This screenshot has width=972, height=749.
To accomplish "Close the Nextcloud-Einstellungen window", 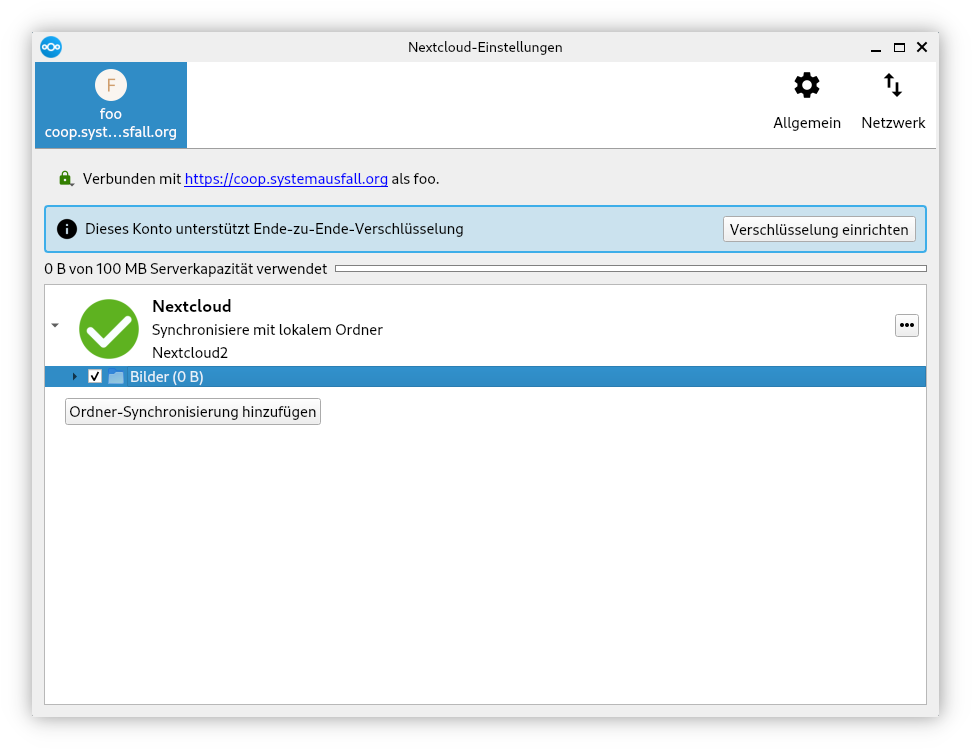I will 922,47.
